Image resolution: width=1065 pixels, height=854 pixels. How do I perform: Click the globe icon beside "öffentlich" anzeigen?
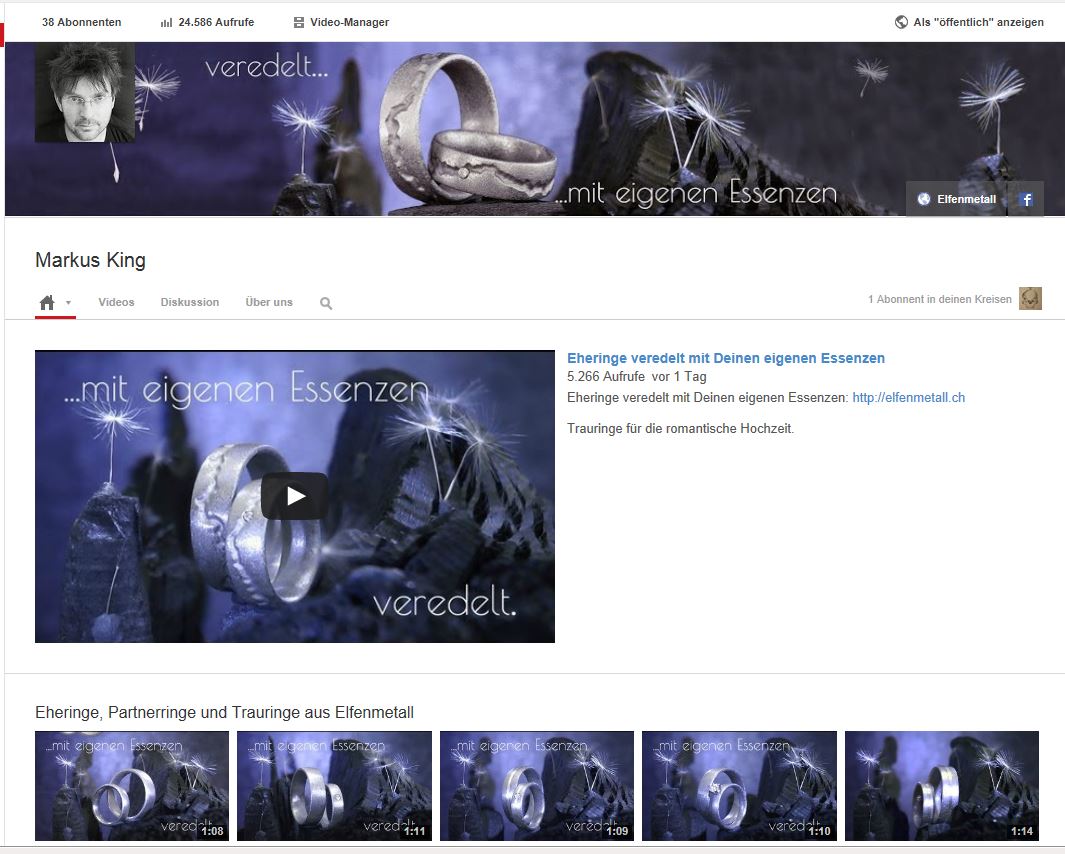point(901,22)
